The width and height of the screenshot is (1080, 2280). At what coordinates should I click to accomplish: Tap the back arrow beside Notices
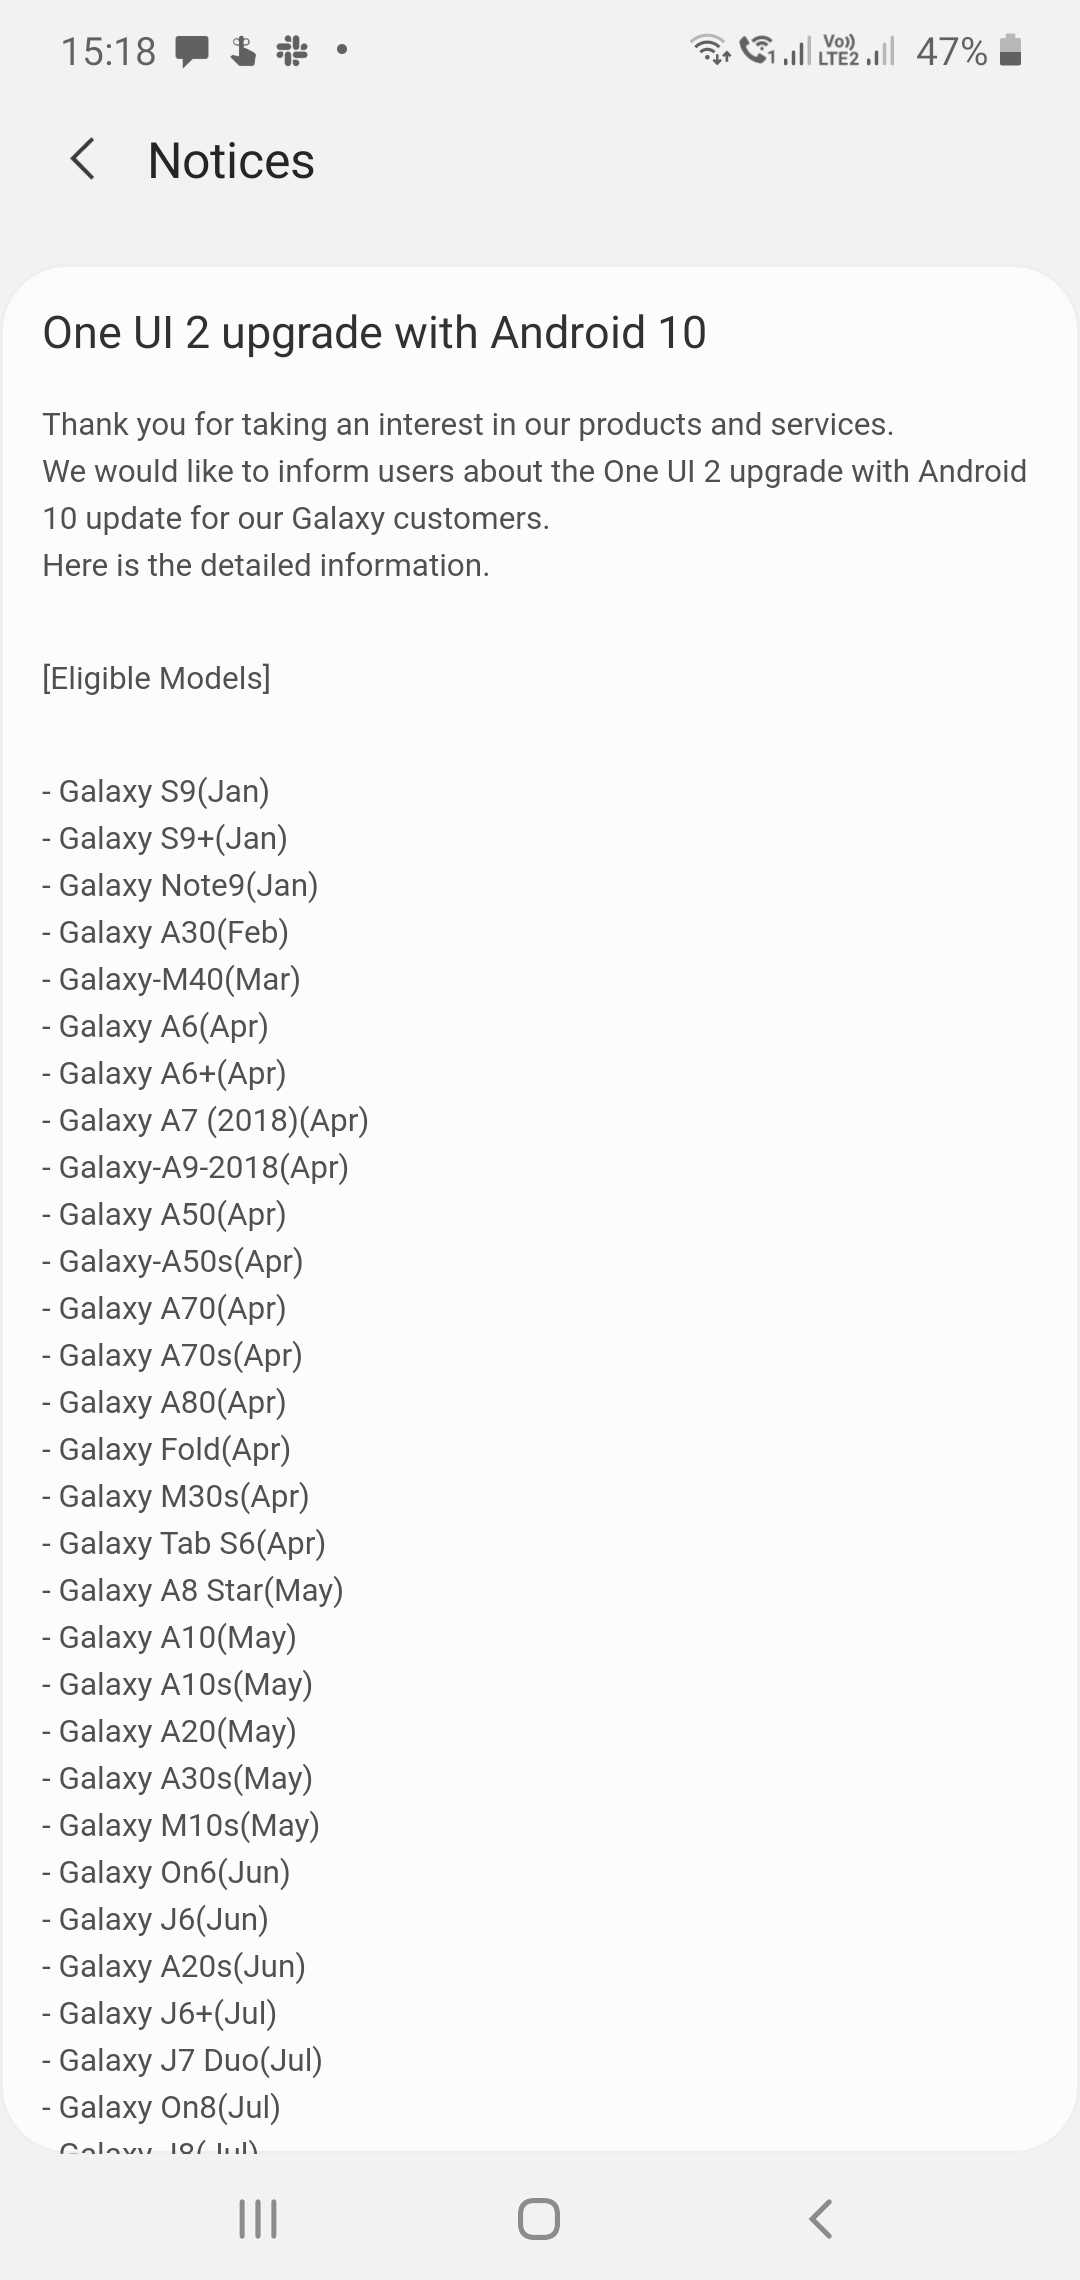83,160
